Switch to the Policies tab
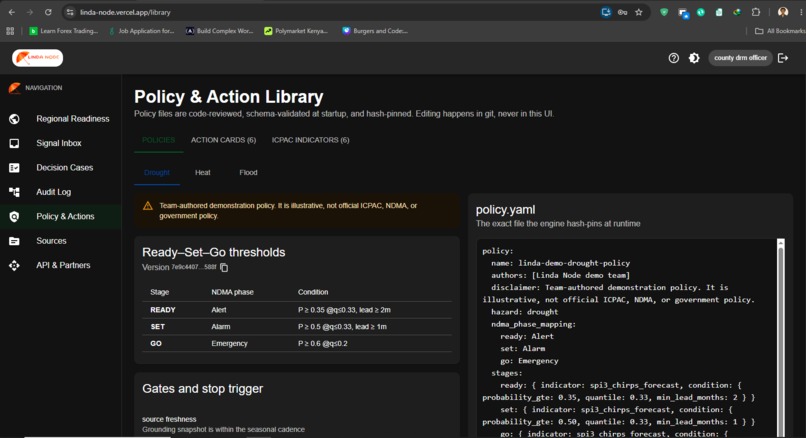 [x=158, y=140]
